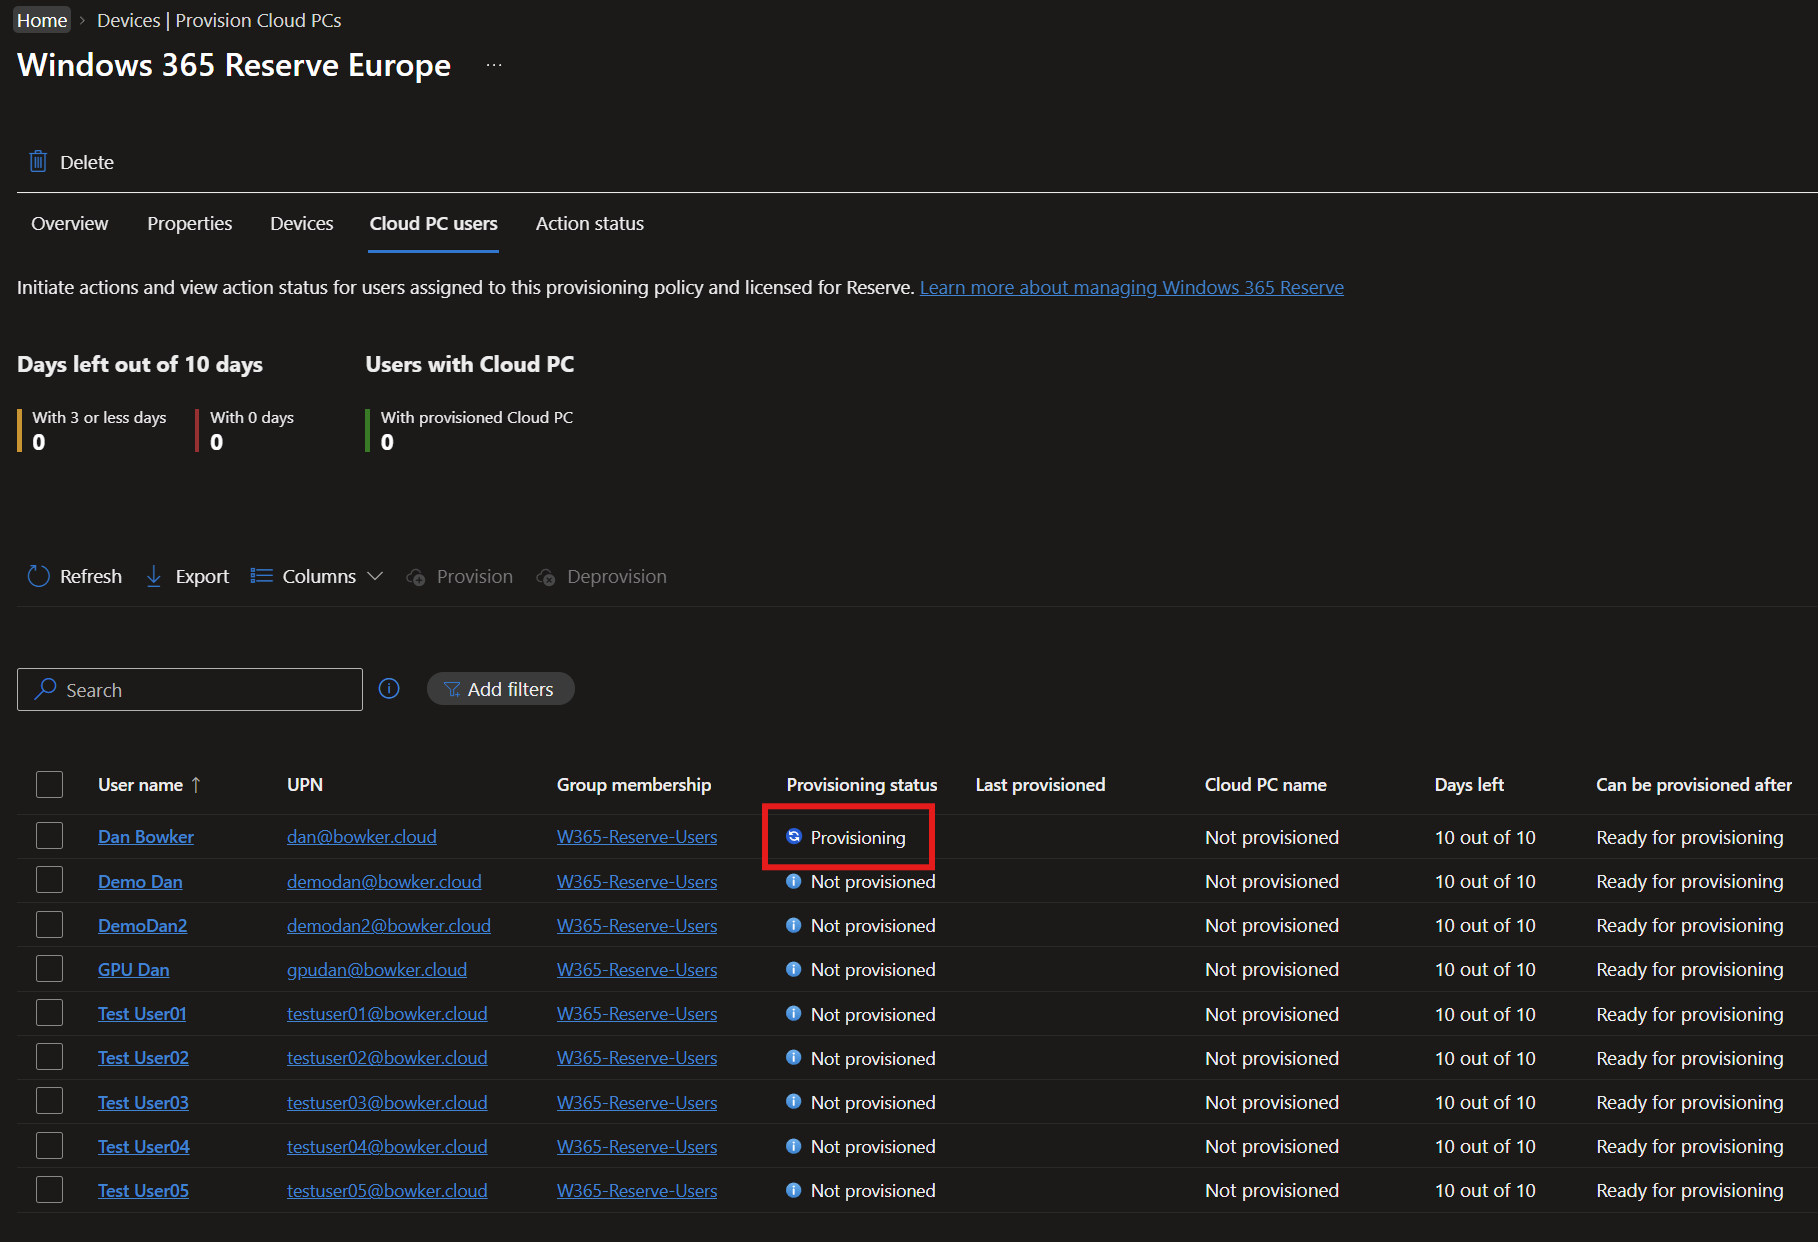This screenshot has width=1818, height=1242.
Task: Click the Columns list icon
Action: click(x=261, y=576)
